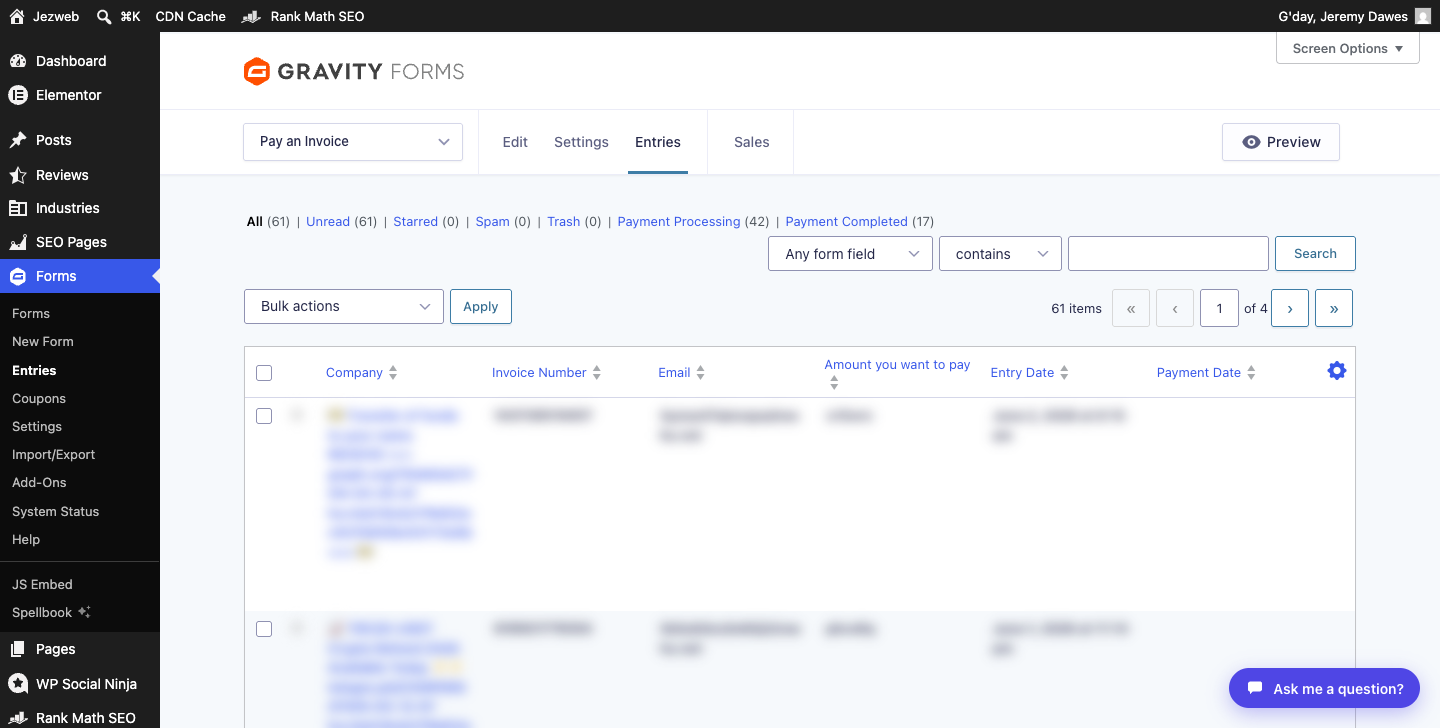Image resolution: width=1440 pixels, height=728 pixels.
Task: Open the Pay an Invoice form switcher
Action: coord(353,142)
